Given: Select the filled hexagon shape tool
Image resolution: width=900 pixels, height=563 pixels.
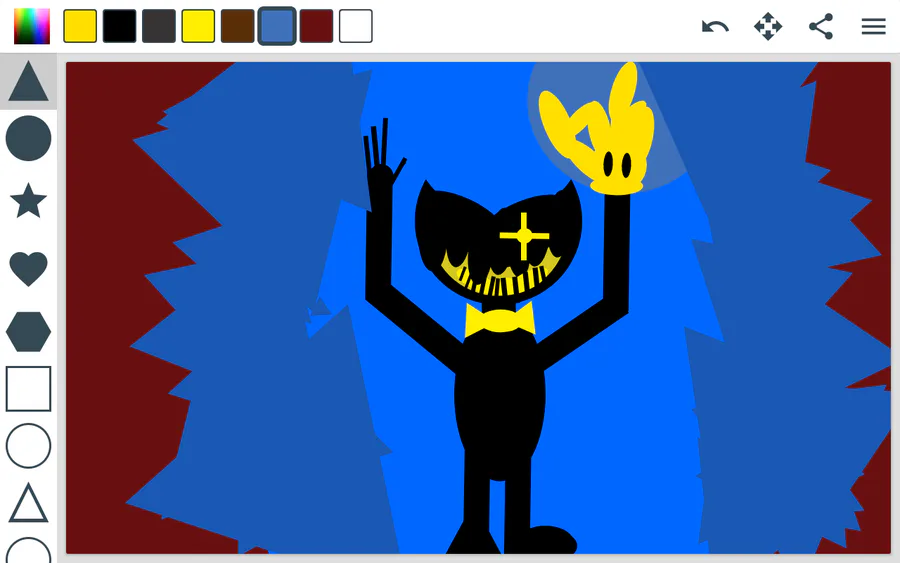Looking at the screenshot, I should 28,332.
